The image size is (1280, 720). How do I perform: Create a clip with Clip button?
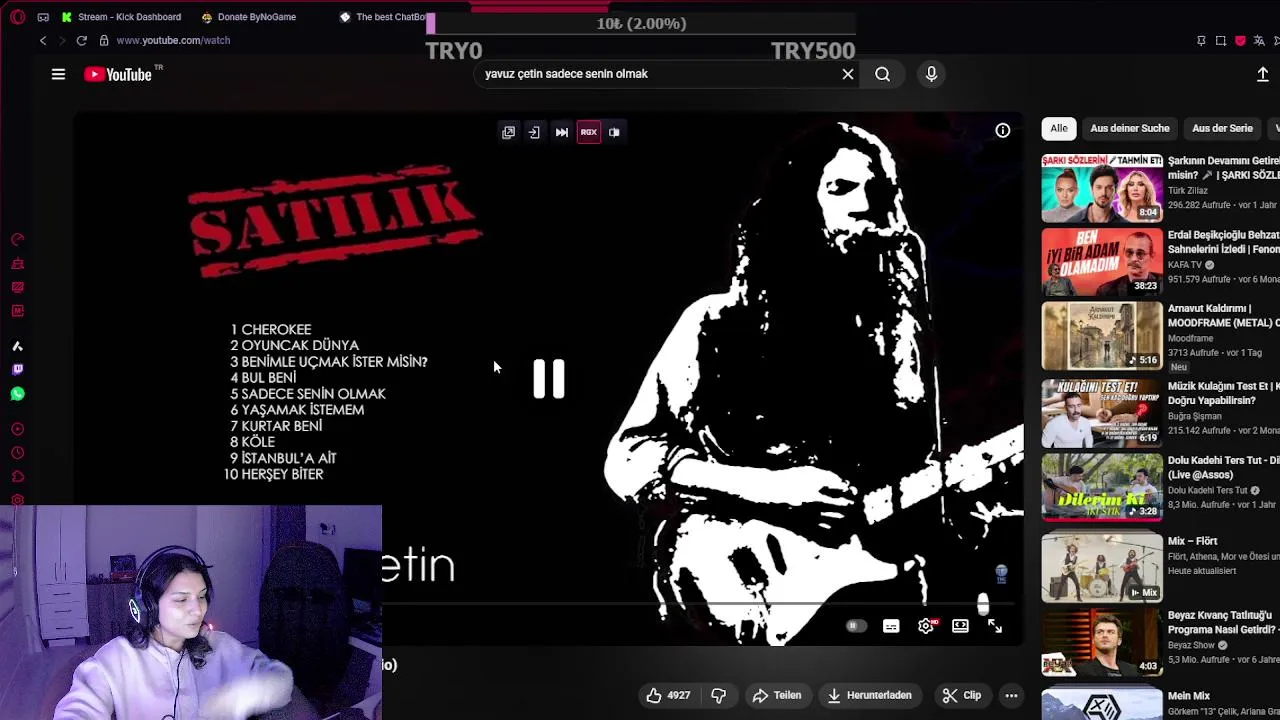coord(962,695)
